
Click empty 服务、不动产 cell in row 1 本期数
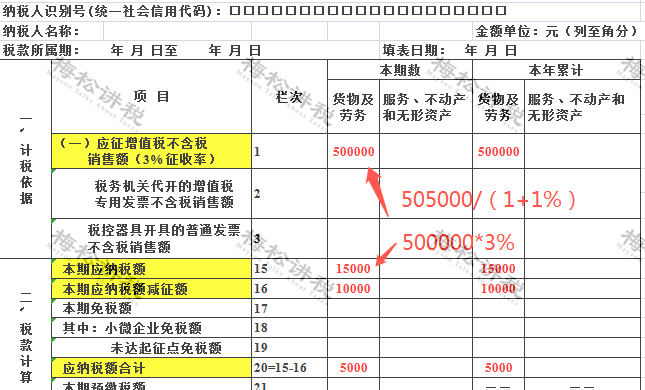tap(426, 151)
